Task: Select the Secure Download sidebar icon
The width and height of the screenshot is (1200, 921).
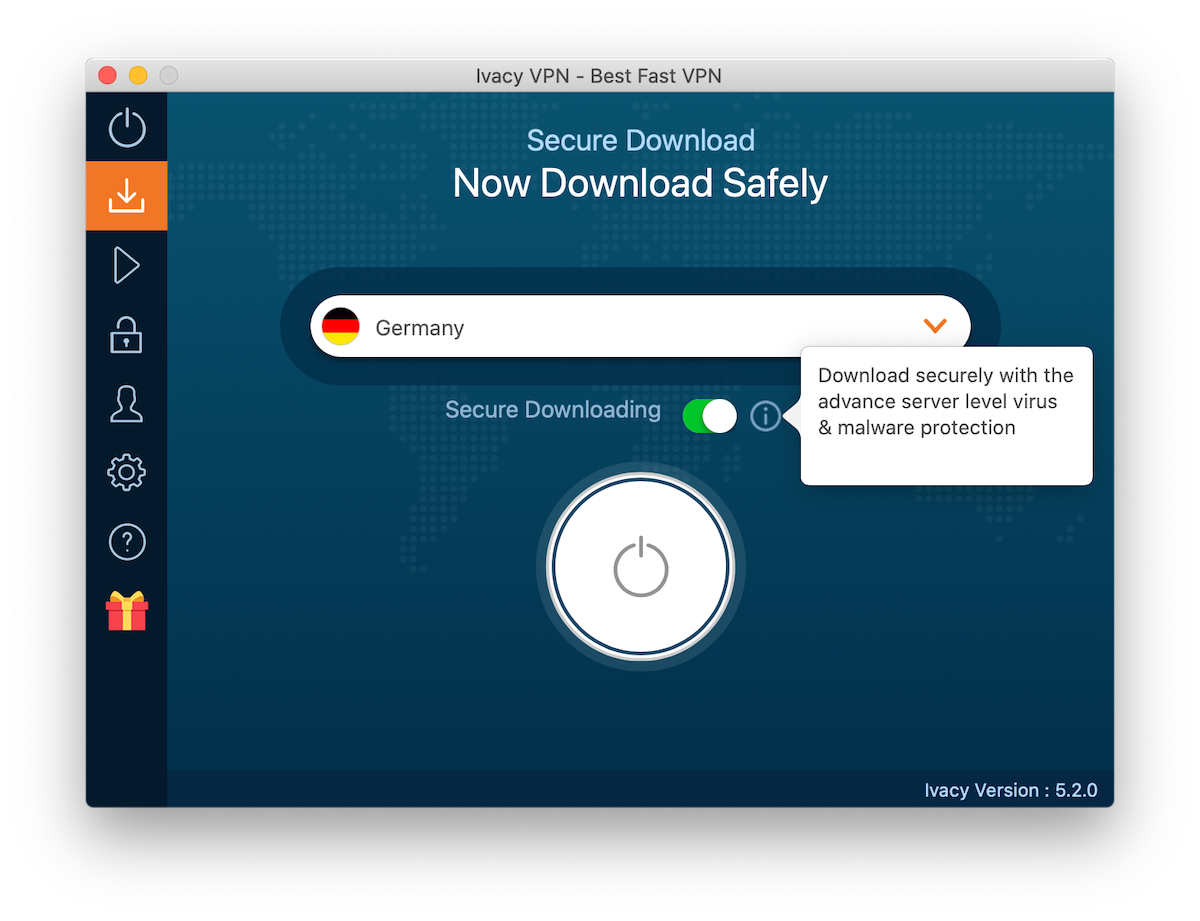Action: click(x=127, y=196)
